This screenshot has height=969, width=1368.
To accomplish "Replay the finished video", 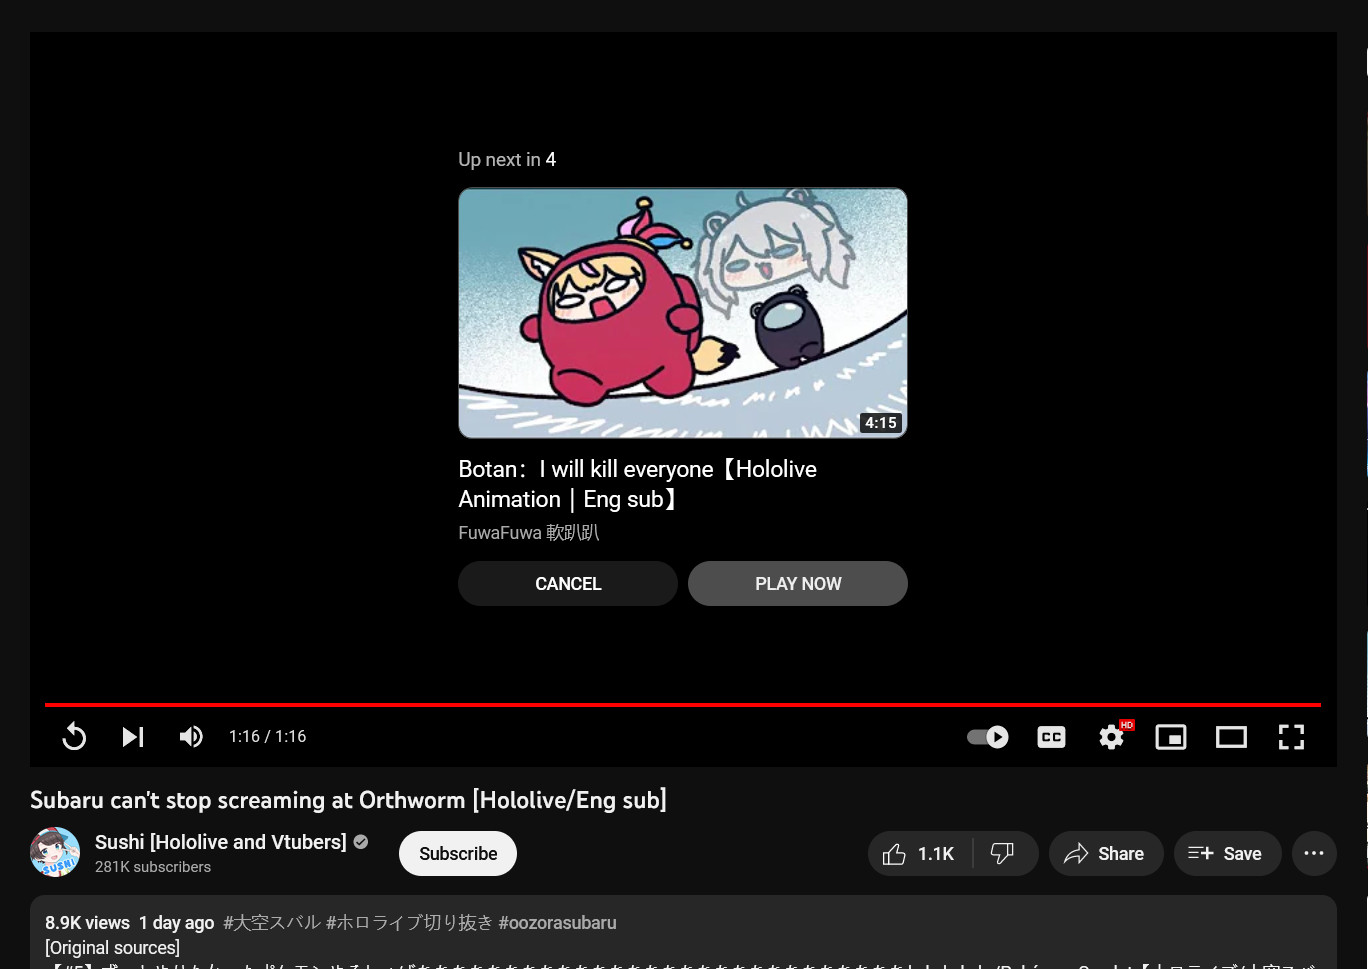I will (74, 737).
